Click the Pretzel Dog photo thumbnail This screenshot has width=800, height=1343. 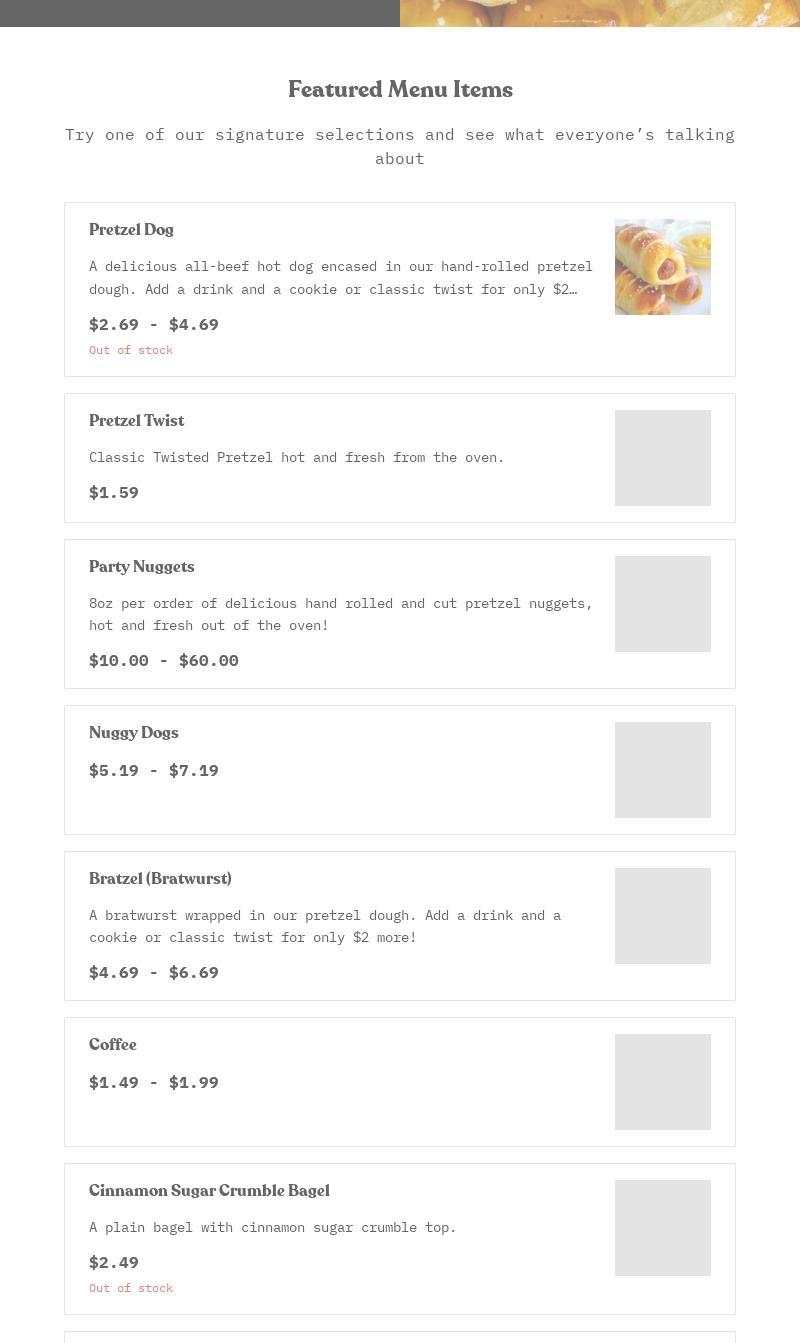pyautogui.click(x=662, y=267)
